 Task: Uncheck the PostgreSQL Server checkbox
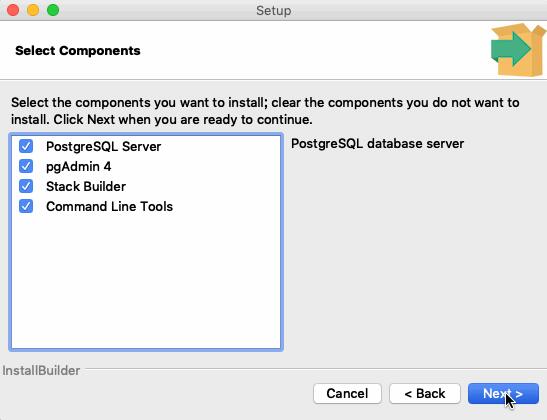click(26, 146)
